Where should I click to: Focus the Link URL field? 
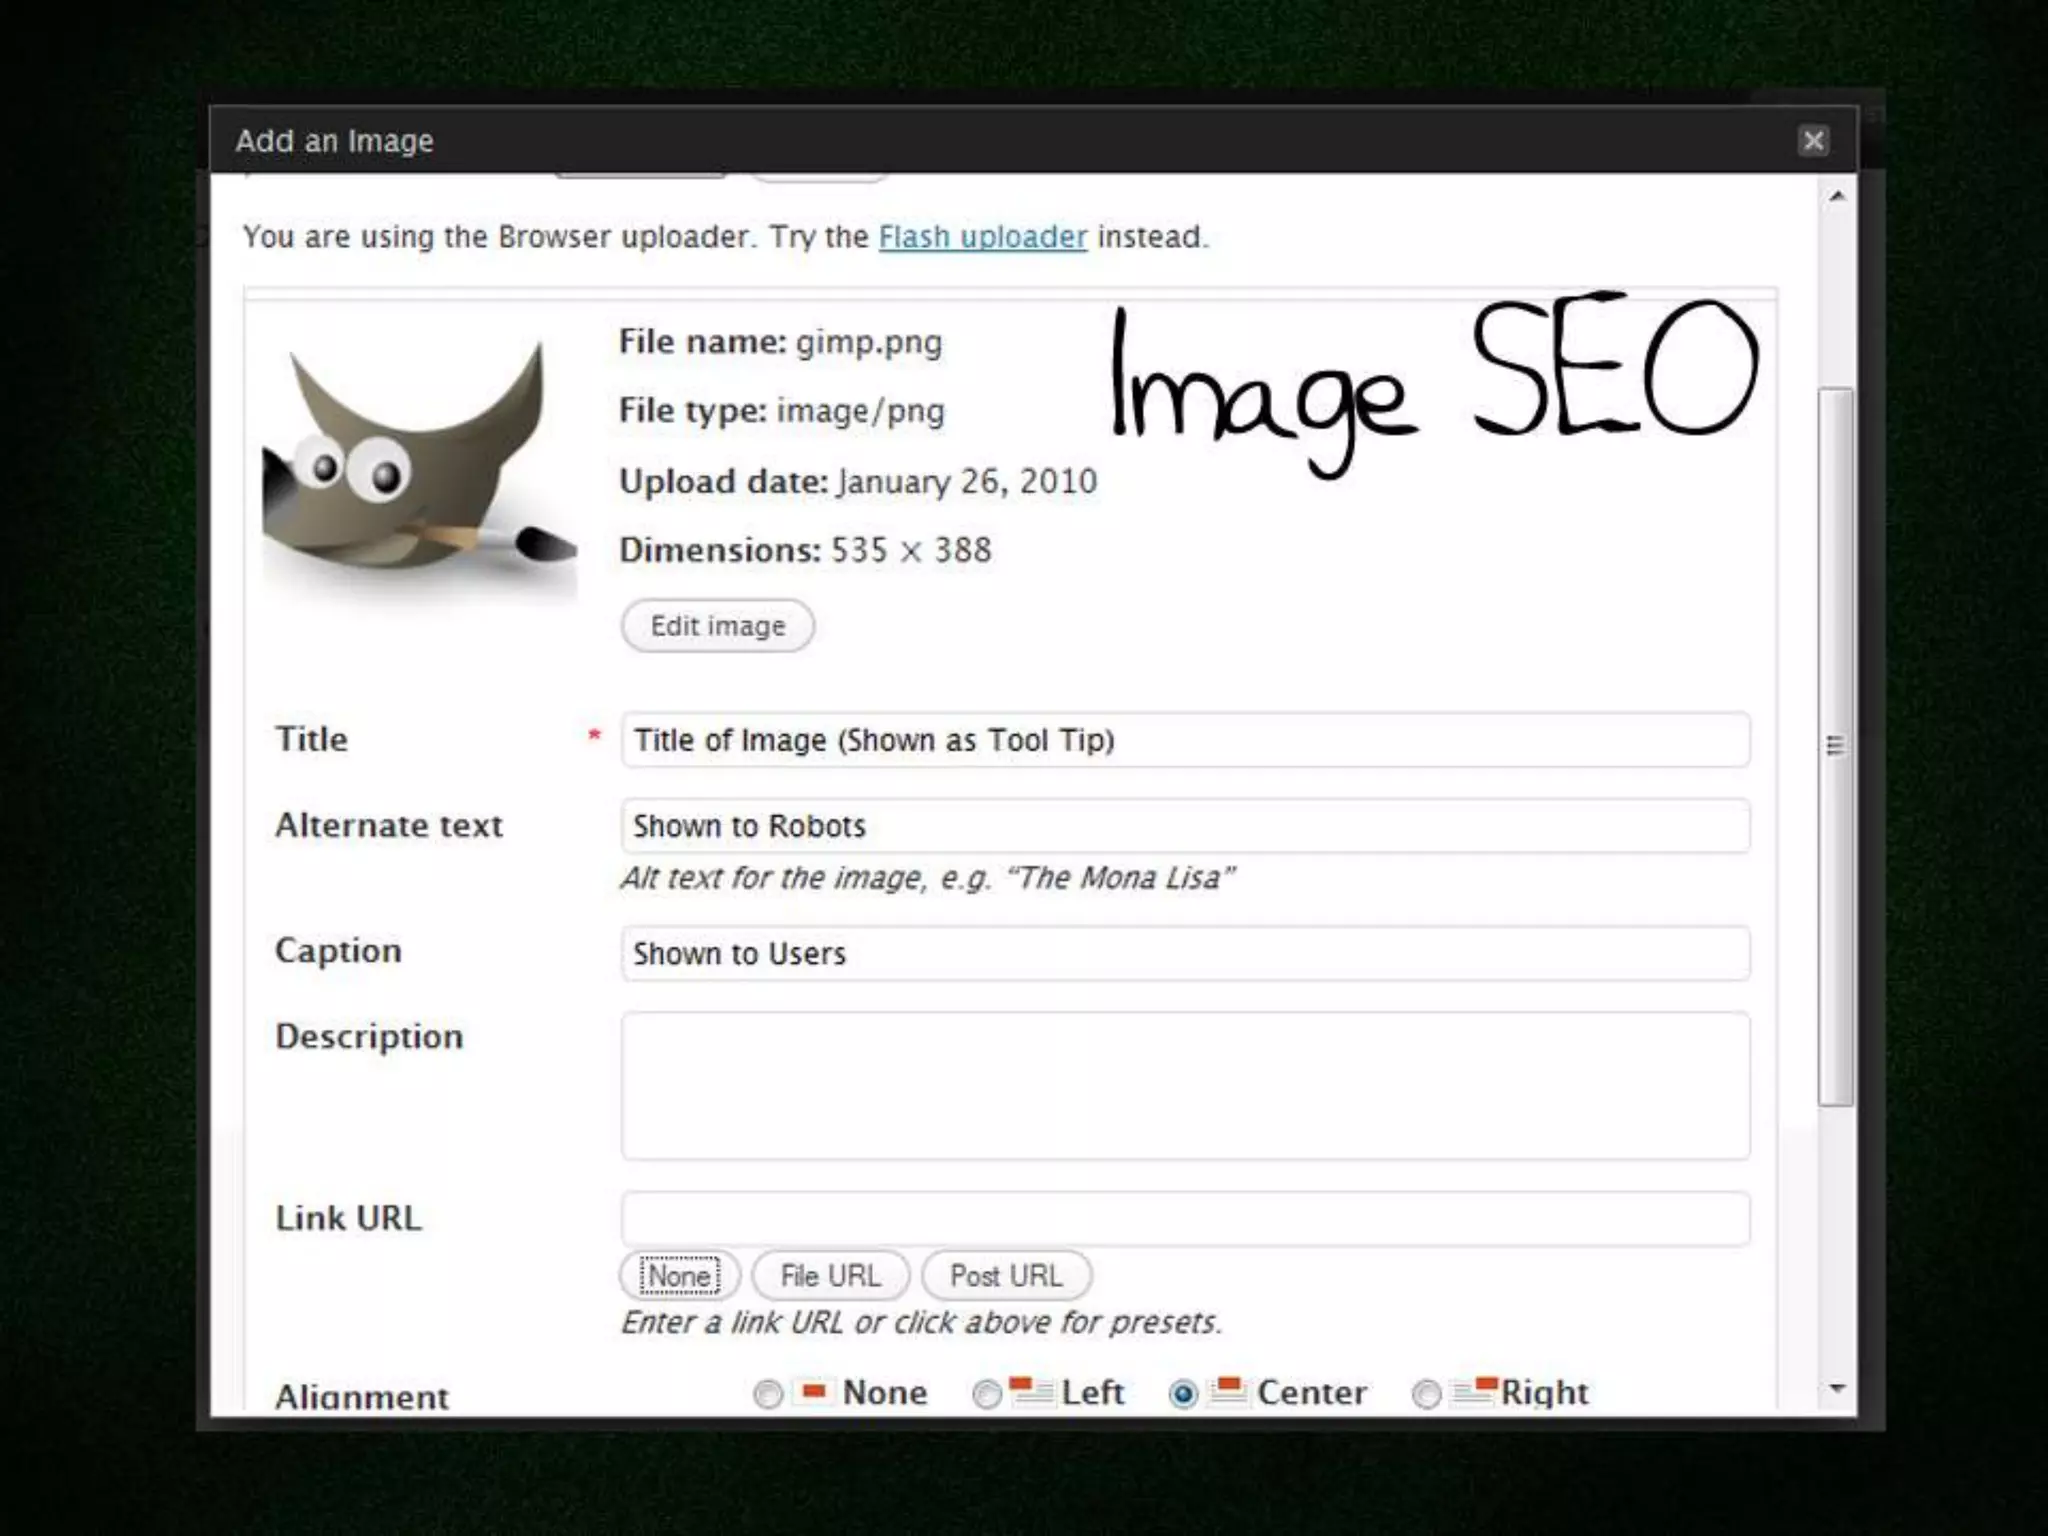(1185, 1218)
